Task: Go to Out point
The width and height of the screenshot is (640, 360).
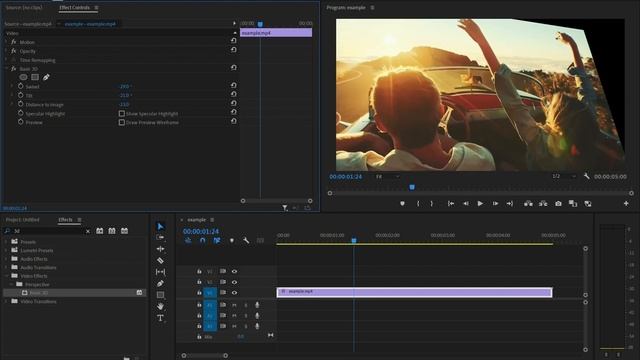Action: click(x=510, y=203)
